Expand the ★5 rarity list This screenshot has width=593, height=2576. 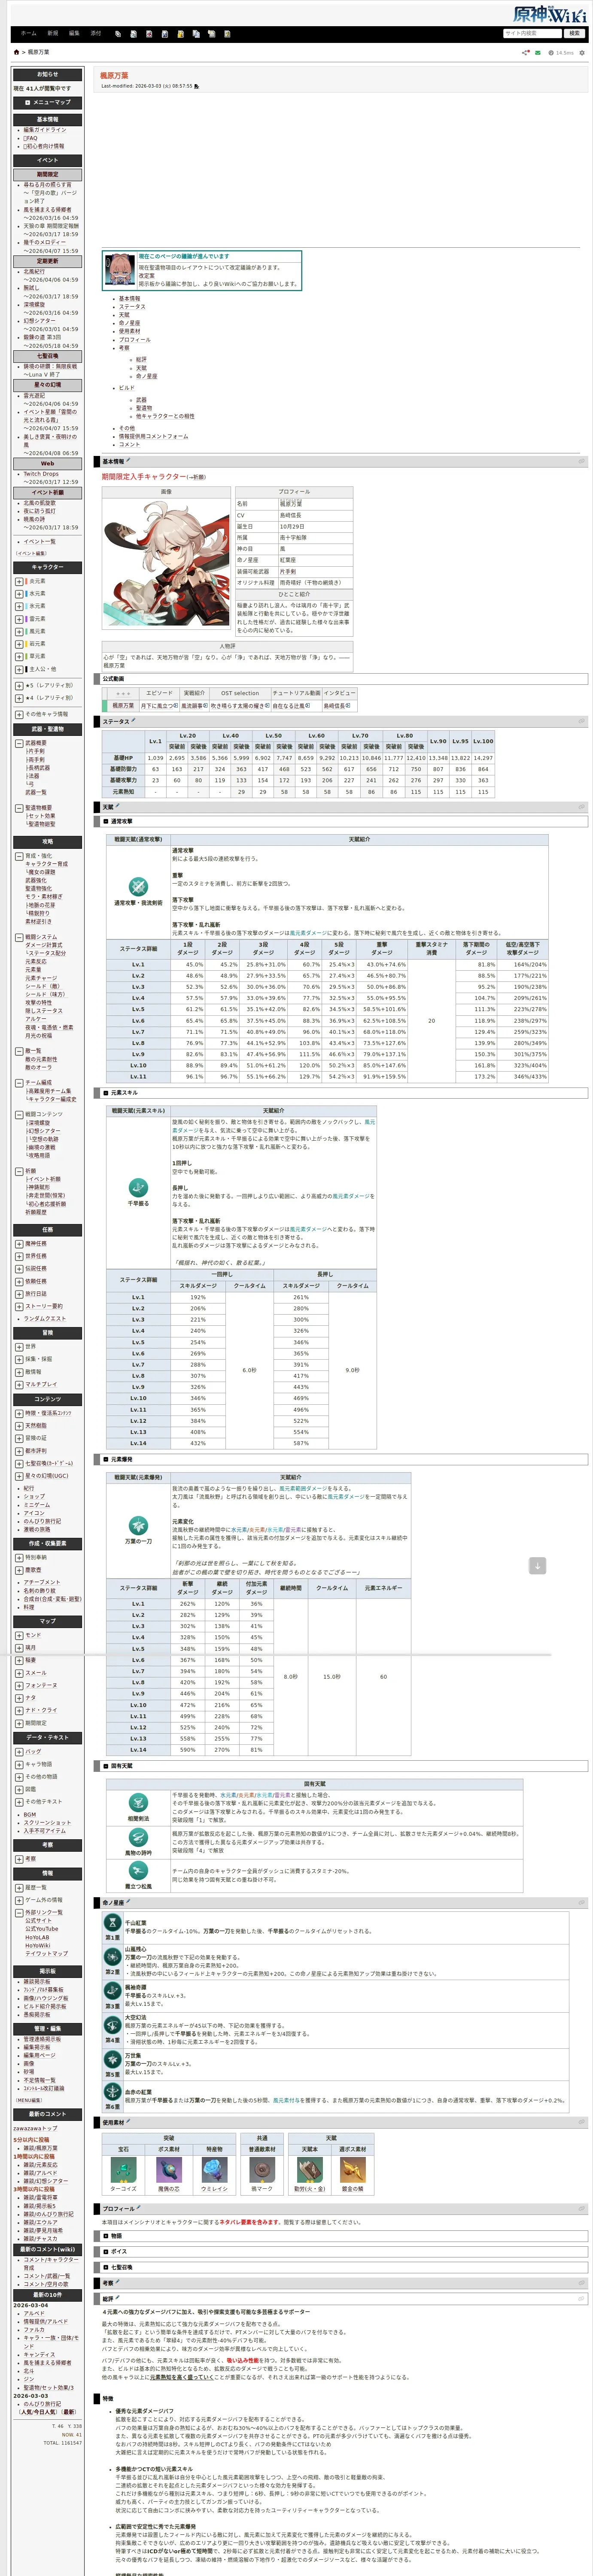pos(19,686)
